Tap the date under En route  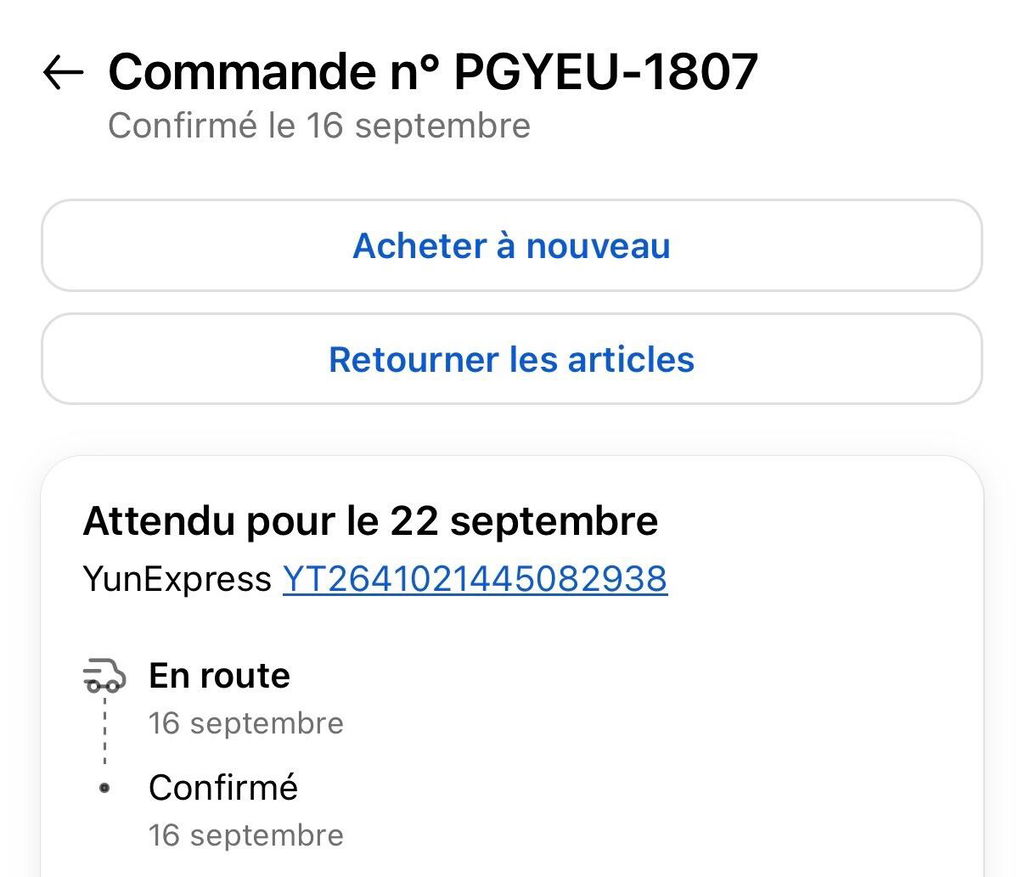246,724
